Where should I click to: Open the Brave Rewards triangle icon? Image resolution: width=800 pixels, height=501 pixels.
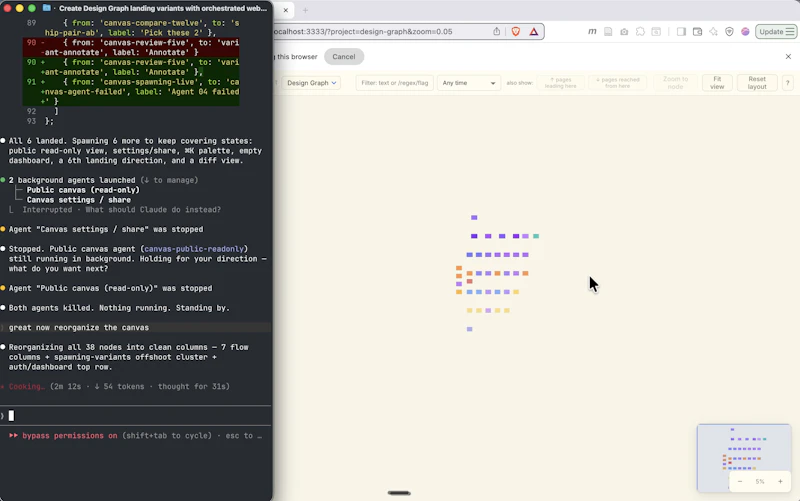(x=534, y=32)
